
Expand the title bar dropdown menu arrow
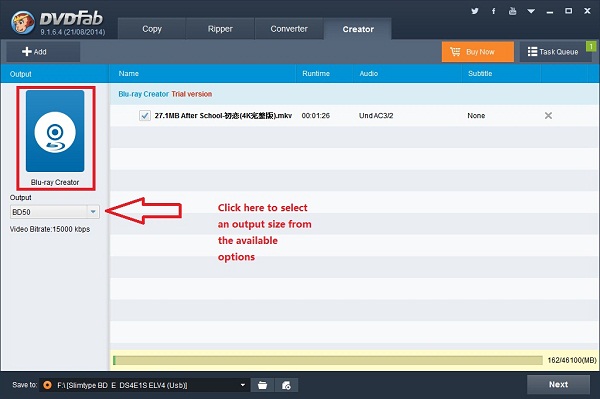[x=531, y=11]
